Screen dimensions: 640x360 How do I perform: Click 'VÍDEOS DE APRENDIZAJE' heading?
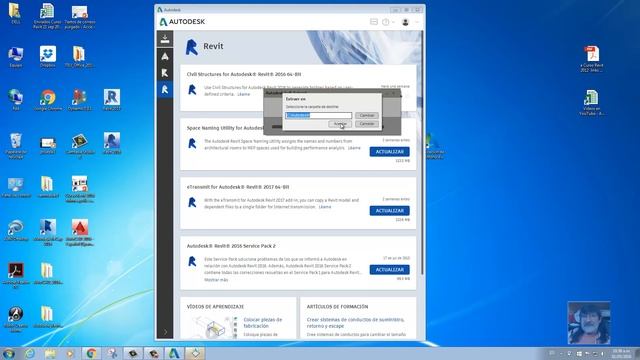tap(215, 307)
